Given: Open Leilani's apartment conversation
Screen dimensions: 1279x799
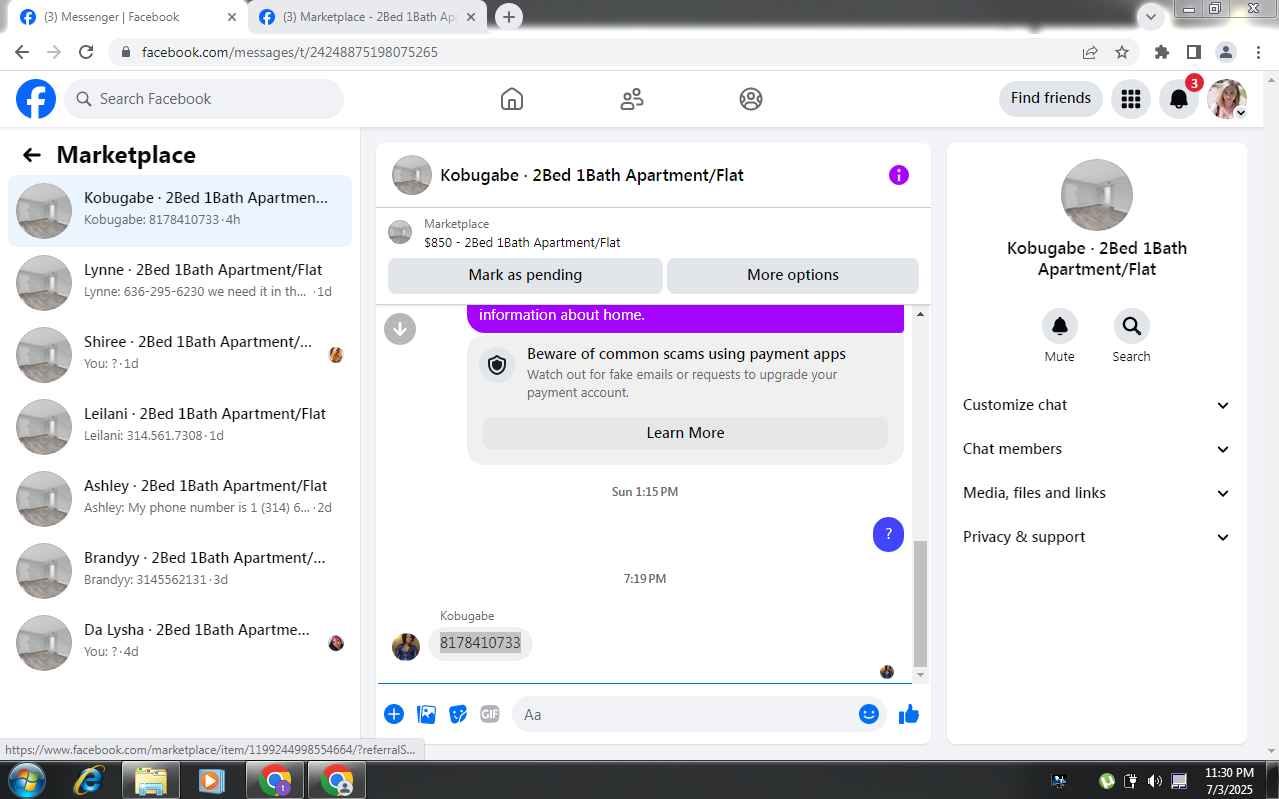Looking at the screenshot, I should pyautogui.click(x=180, y=427).
